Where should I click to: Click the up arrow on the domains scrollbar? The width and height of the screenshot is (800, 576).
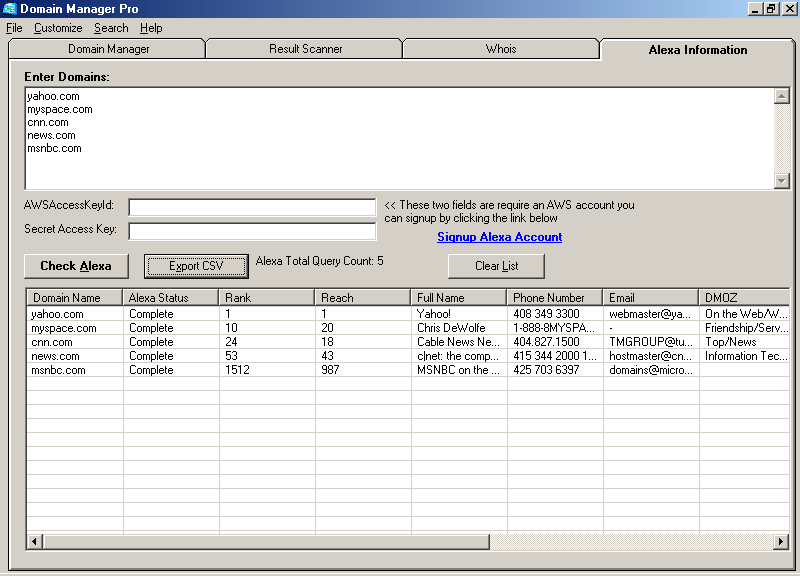point(784,95)
